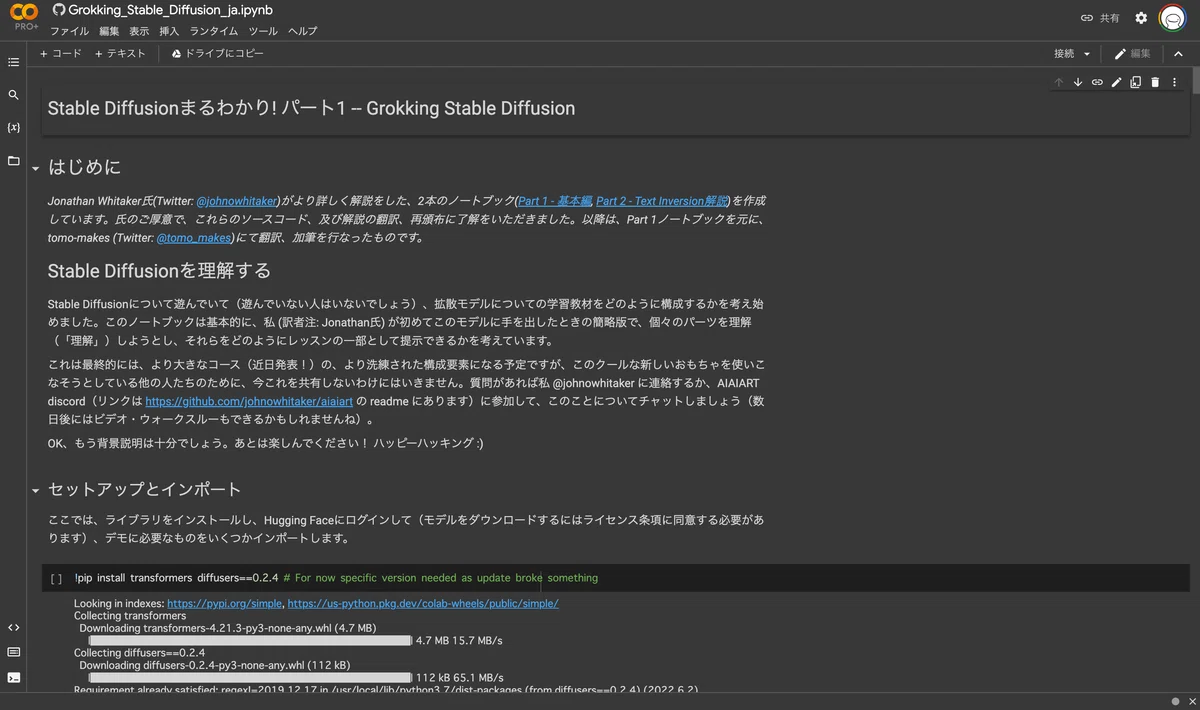Click the transformers download progress bar
Viewport: 1200px width, 710px height.
pos(250,640)
